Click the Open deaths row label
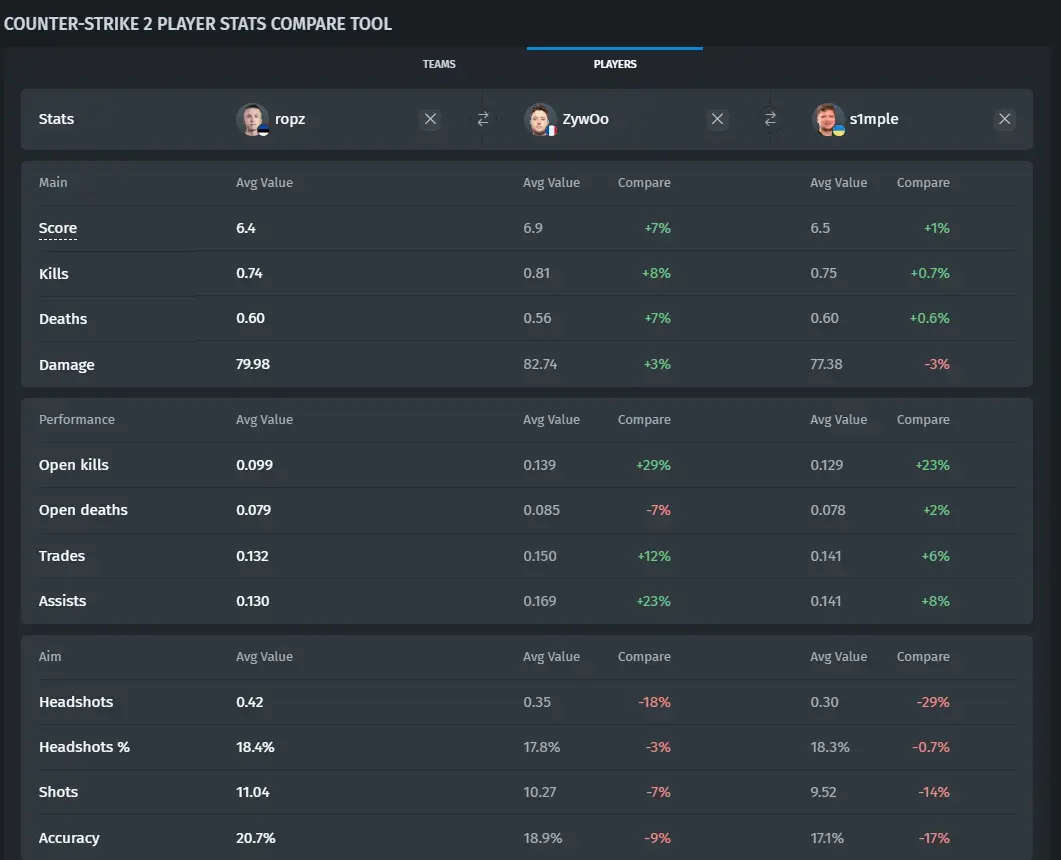 (x=83, y=510)
